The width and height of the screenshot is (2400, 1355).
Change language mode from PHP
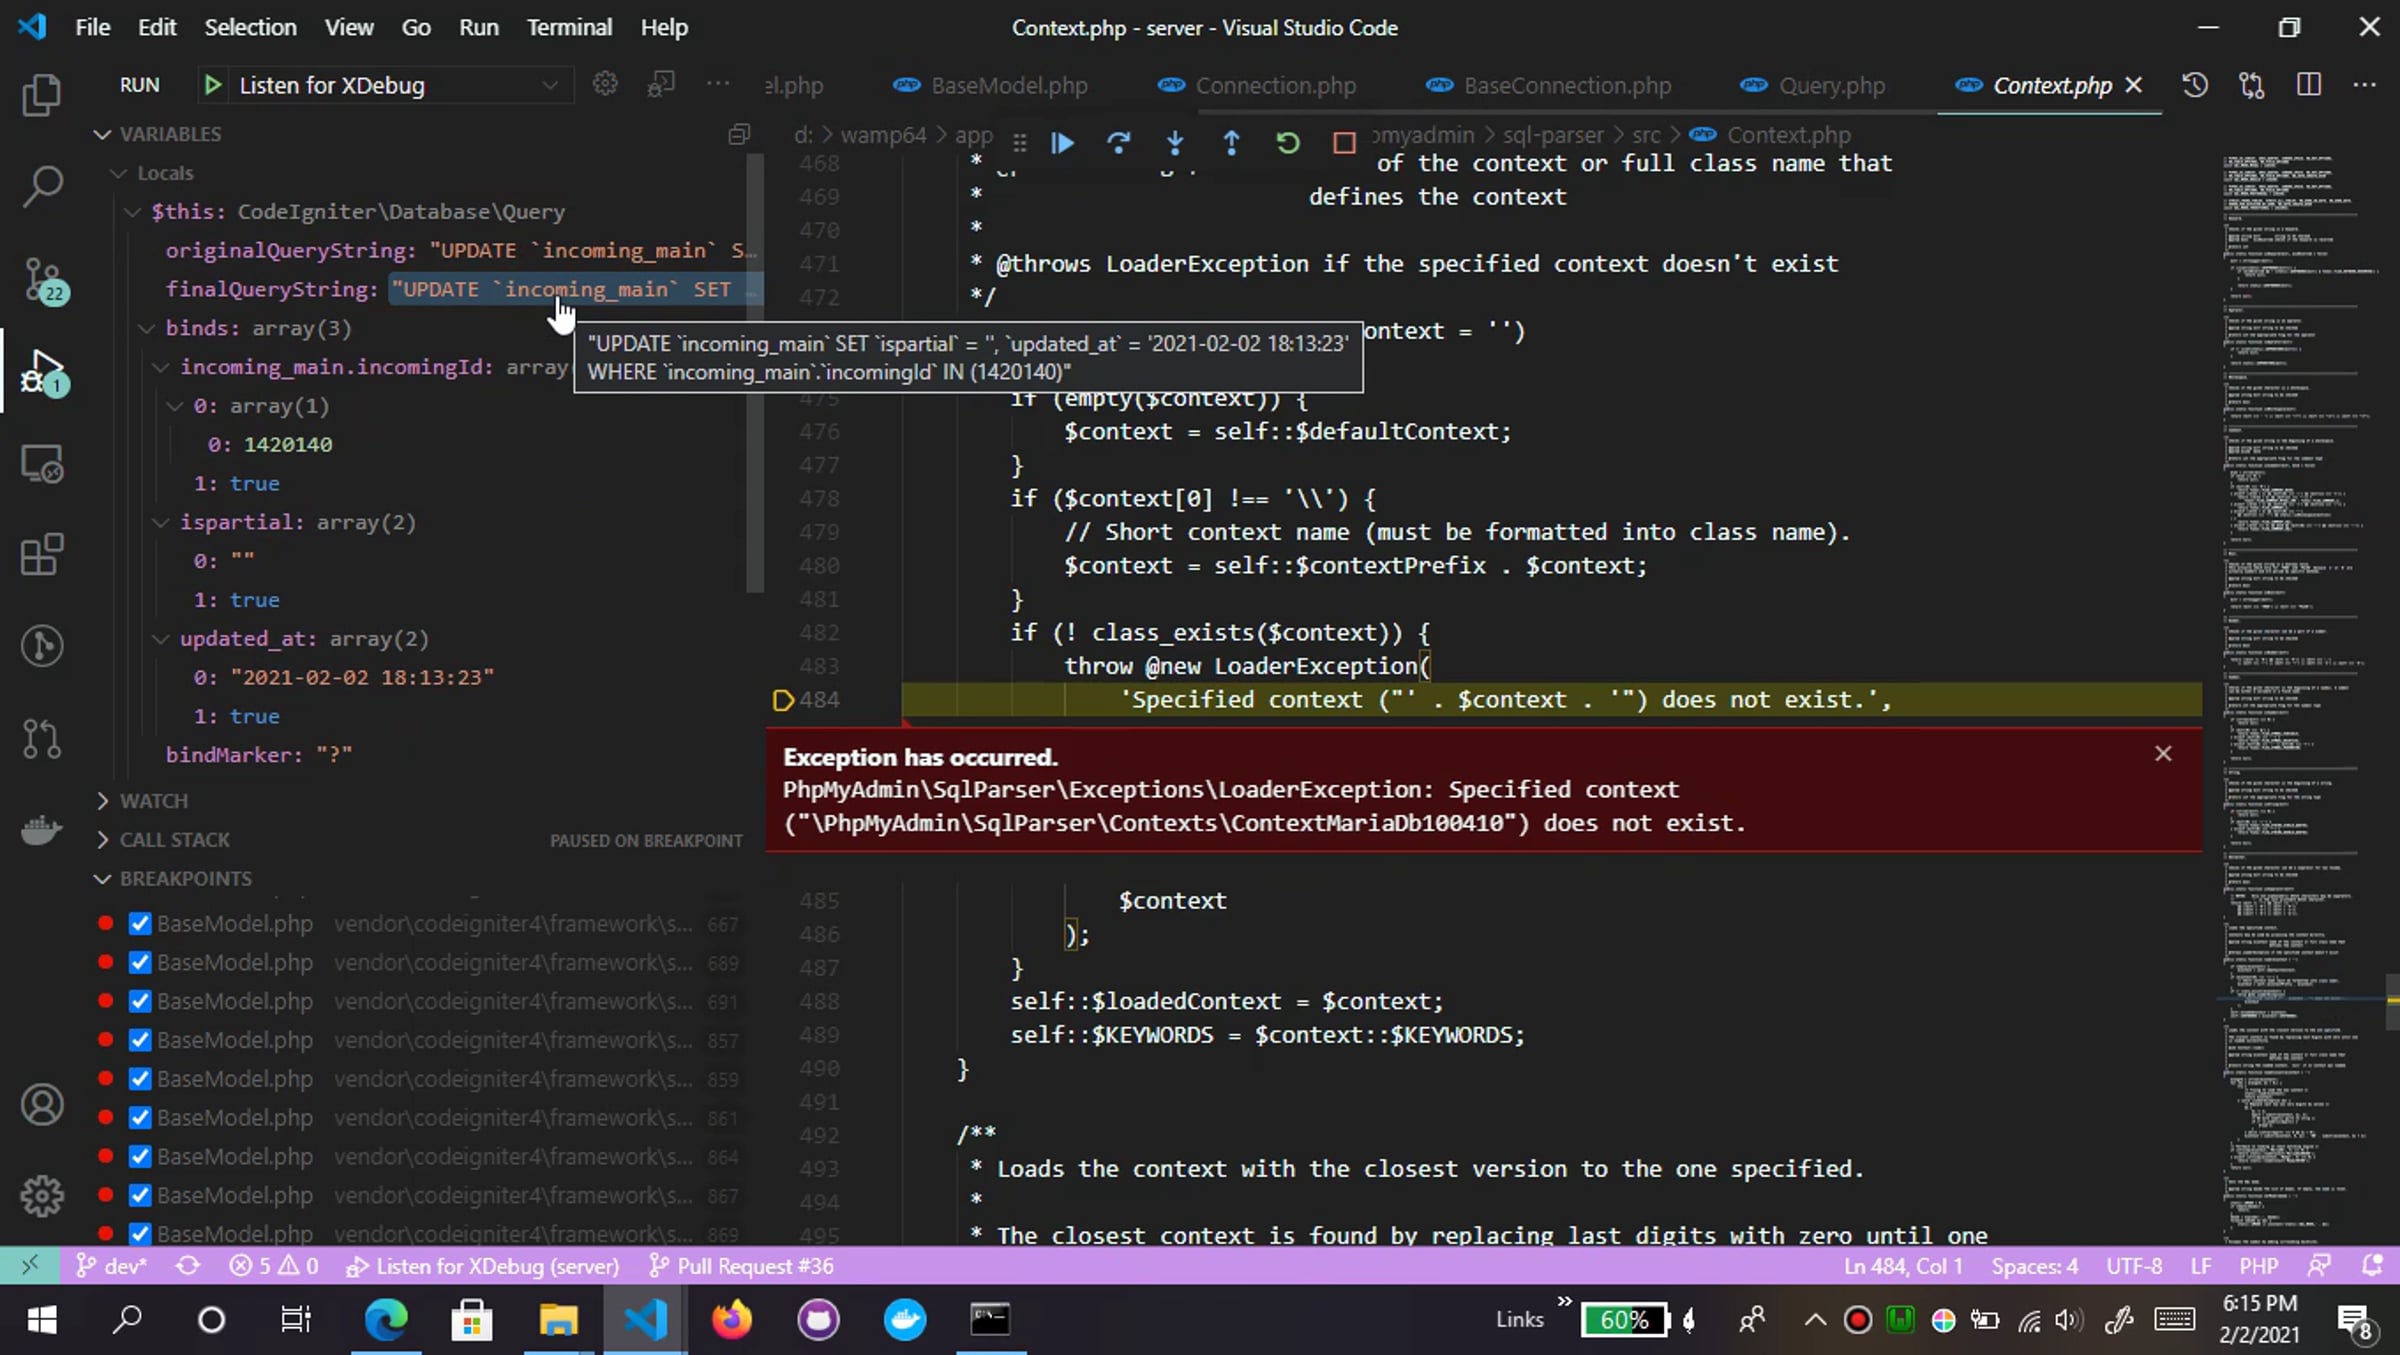[x=2258, y=1266]
